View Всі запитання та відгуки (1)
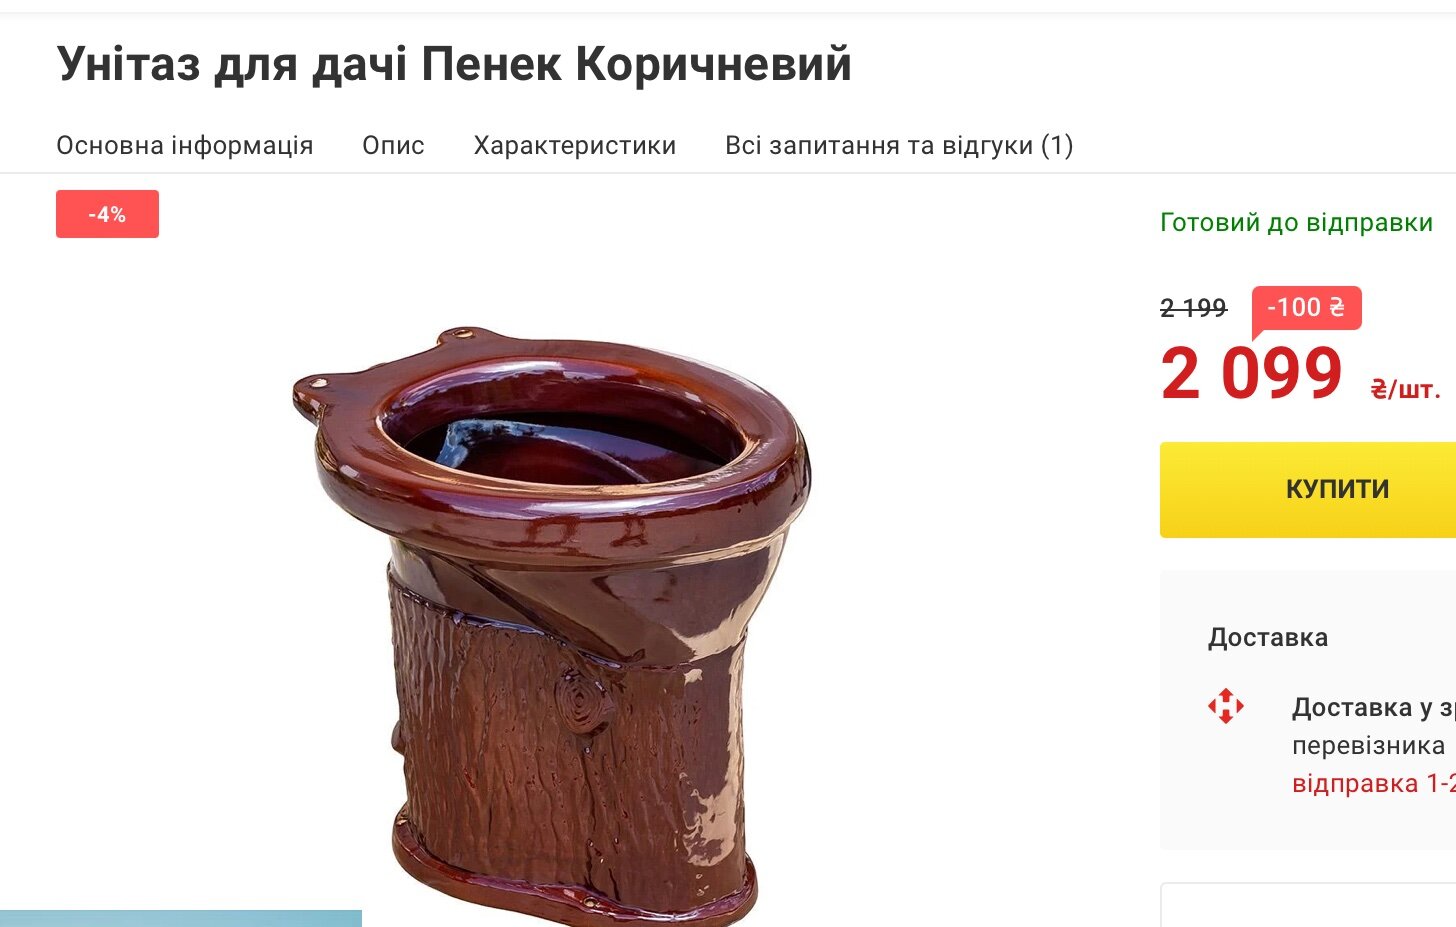This screenshot has height=927, width=1456. (x=899, y=146)
